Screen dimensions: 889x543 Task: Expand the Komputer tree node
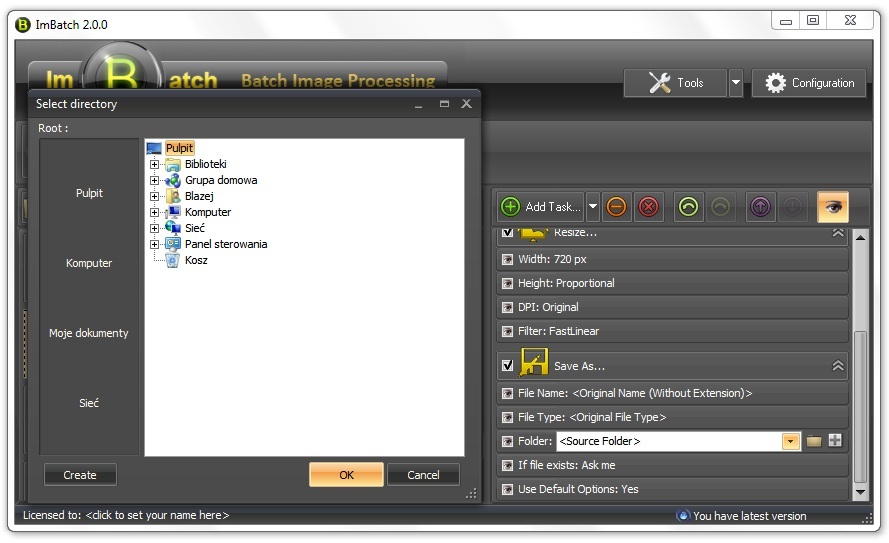pos(154,212)
